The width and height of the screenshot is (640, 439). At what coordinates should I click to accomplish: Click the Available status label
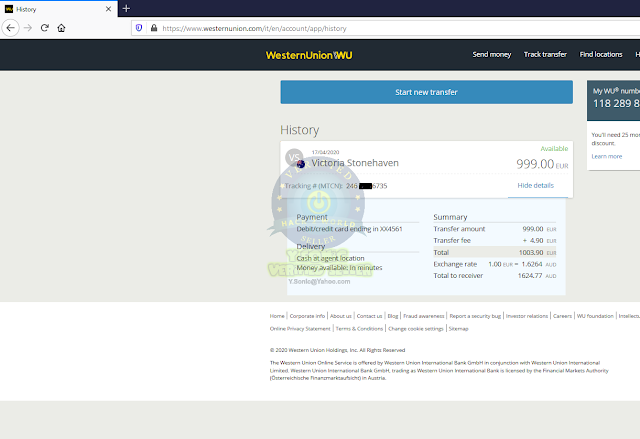[x=554, y=149]
